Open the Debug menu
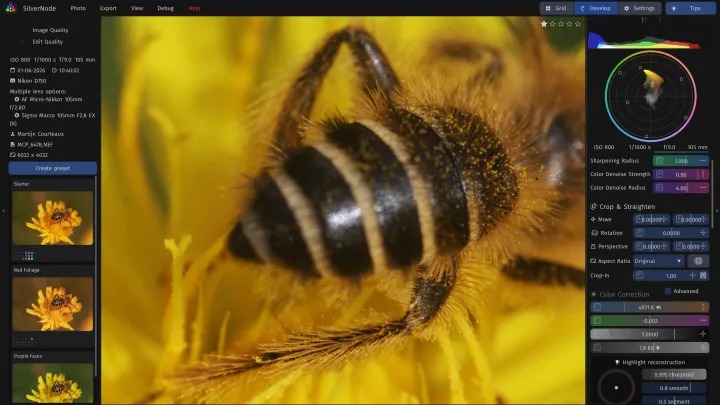Viewport: 720px width, 405px height. (x=165, y=8)
